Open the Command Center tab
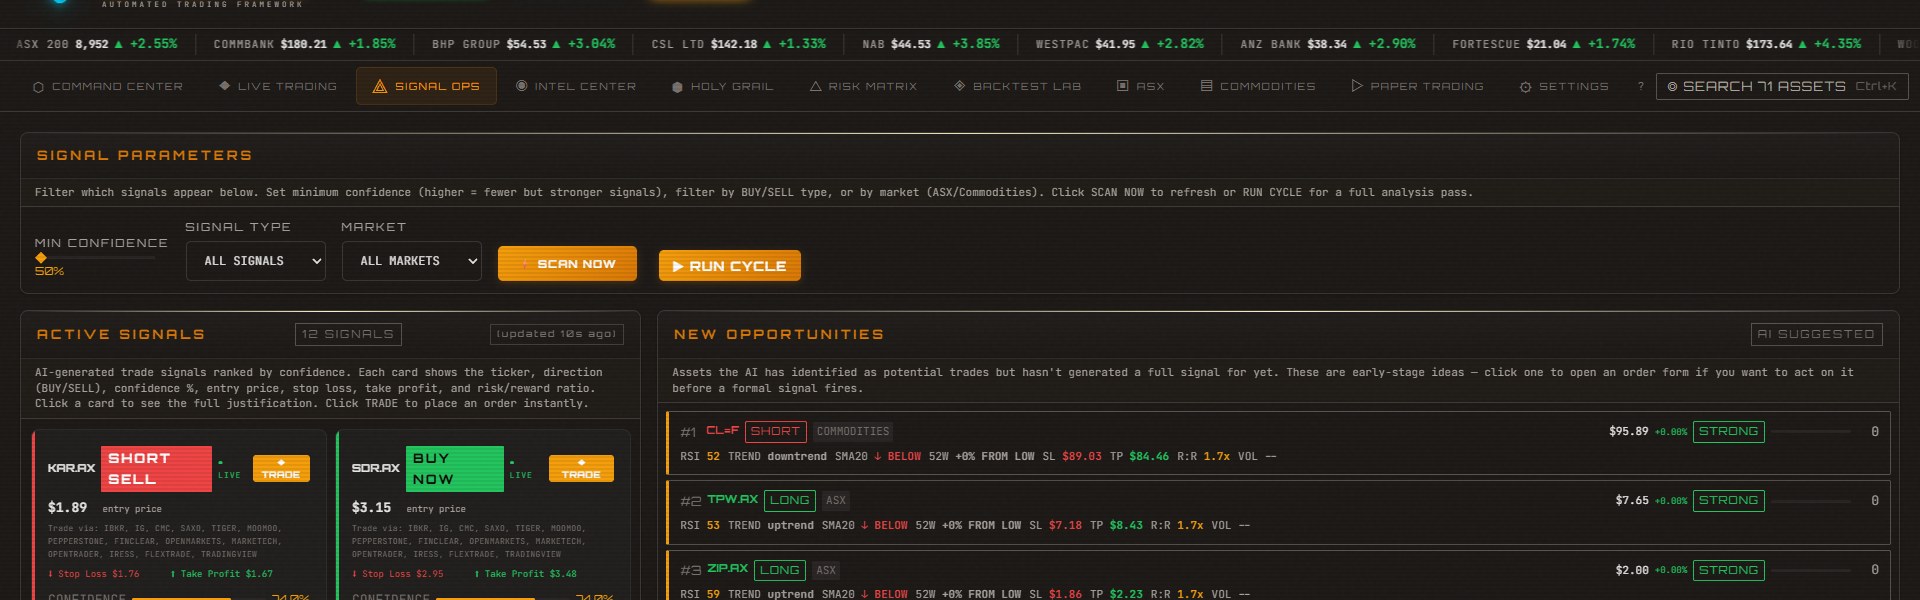Screen dimensions: 1920x600 [x=108, y=87]
